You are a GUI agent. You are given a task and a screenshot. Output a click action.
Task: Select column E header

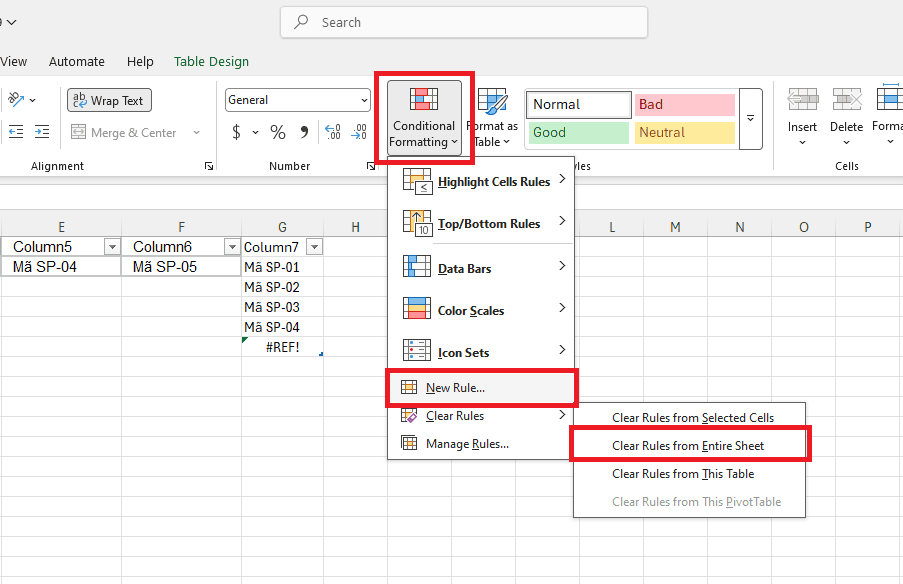(x=61, y=227)
